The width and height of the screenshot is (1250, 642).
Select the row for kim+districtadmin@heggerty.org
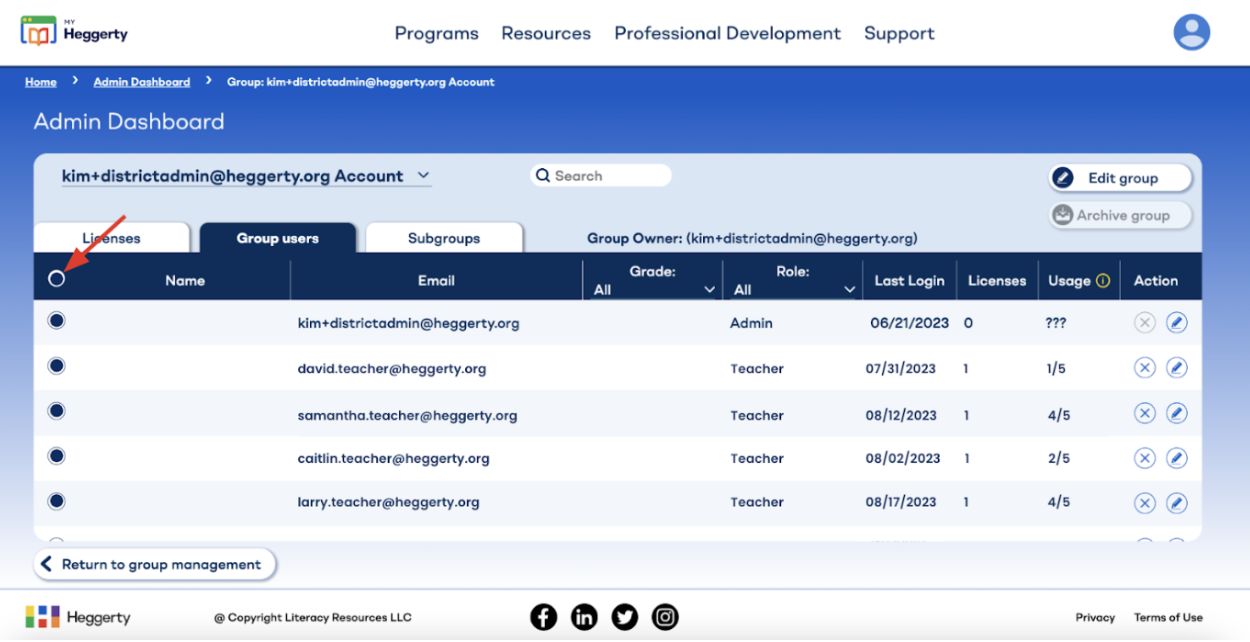click(x=56, y=320)
